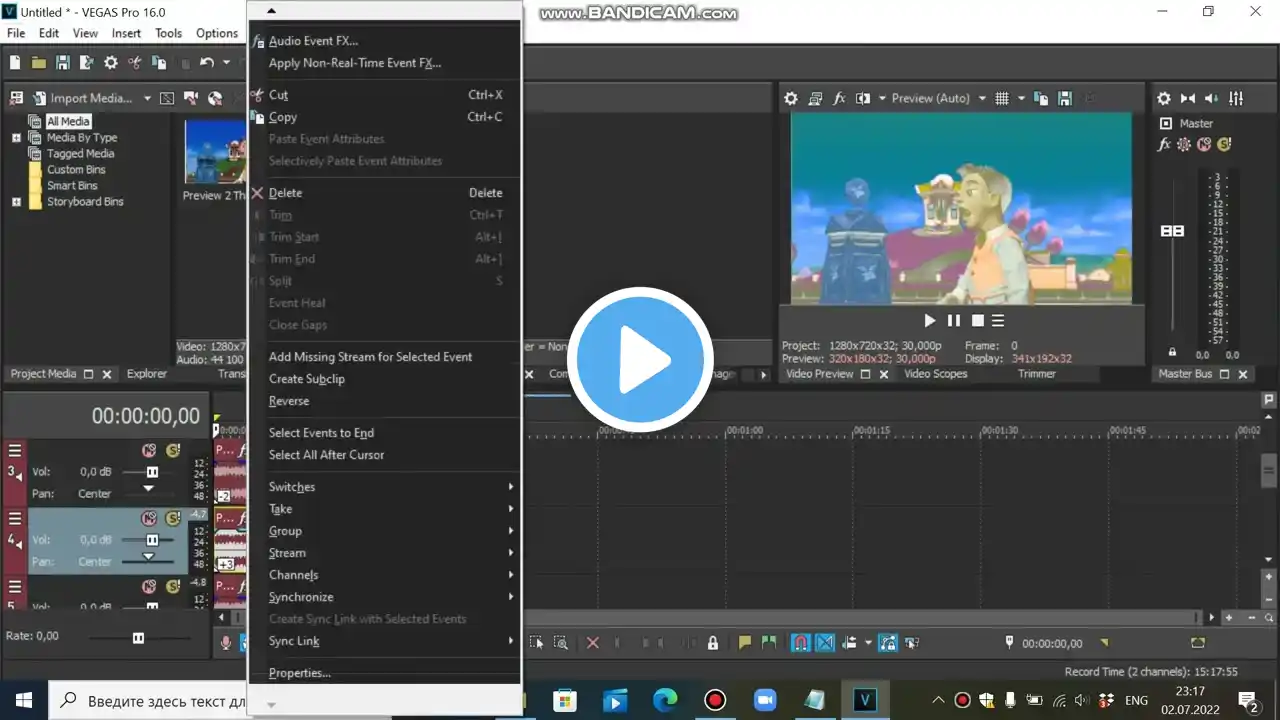
Task: Open the Undo history dropdown arrow
Action: (x=226, y=62)
